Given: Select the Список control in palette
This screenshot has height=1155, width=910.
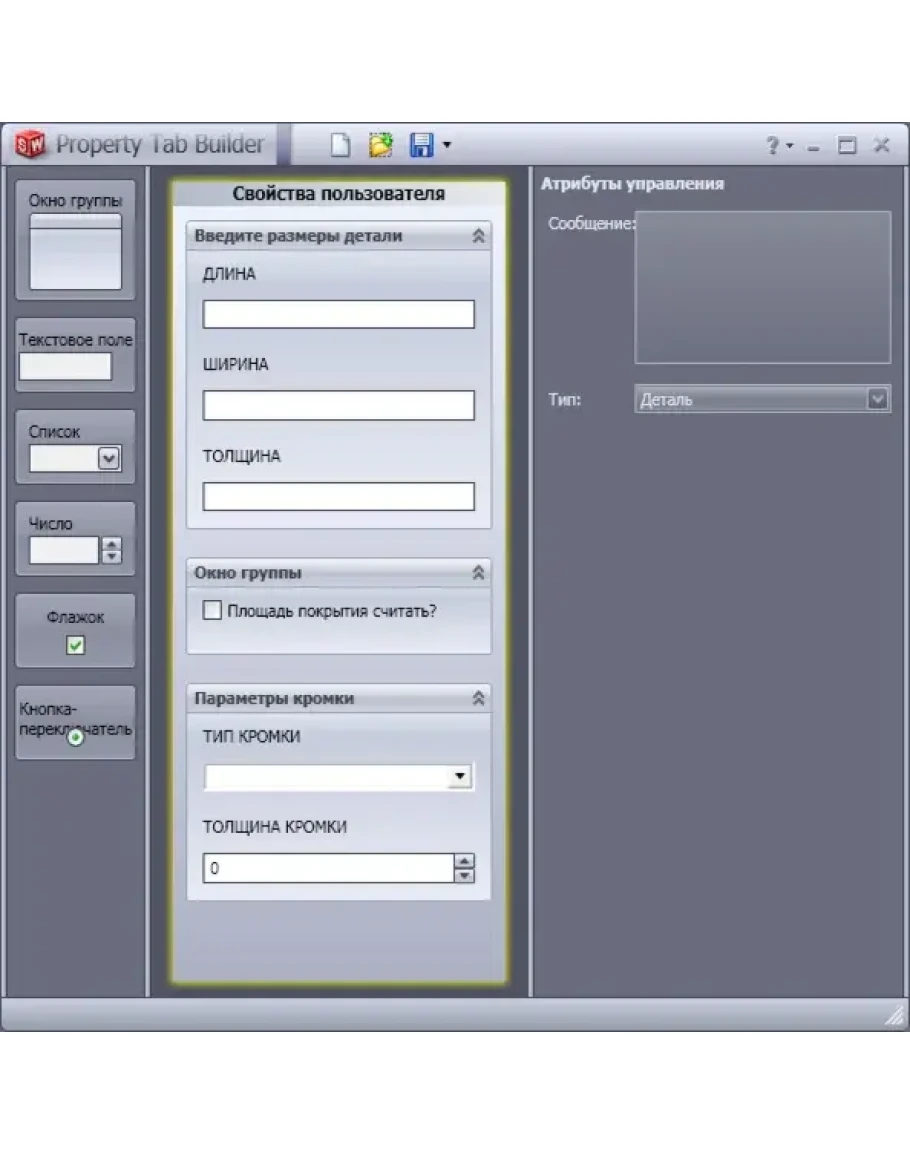Looking at the screenshot, I should pos(75,447).
